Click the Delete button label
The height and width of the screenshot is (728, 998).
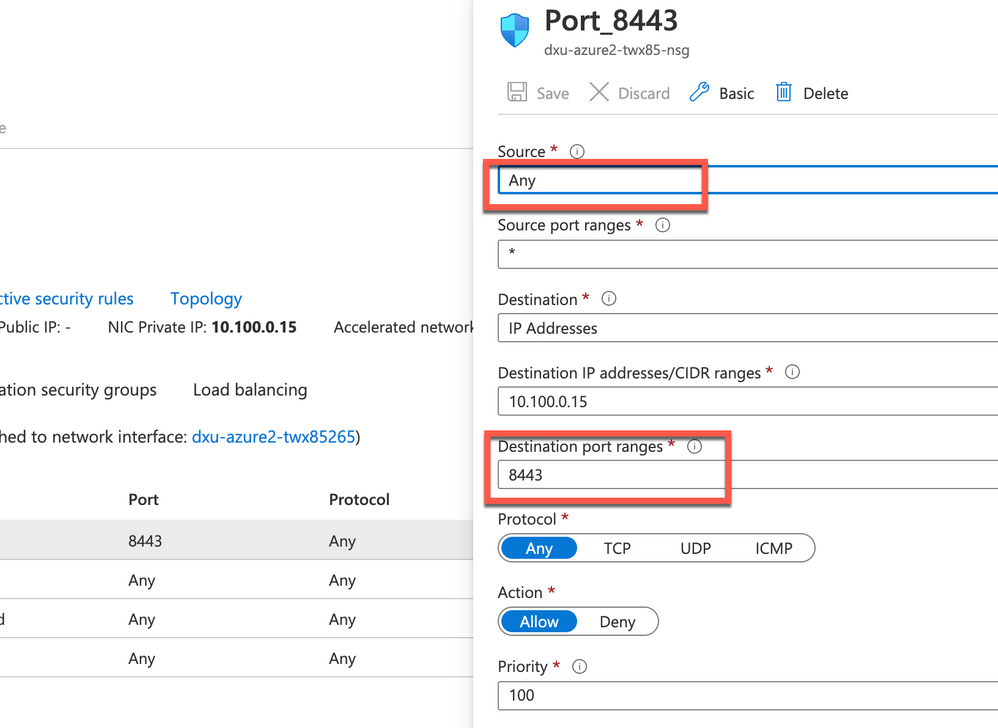[826, 94]
